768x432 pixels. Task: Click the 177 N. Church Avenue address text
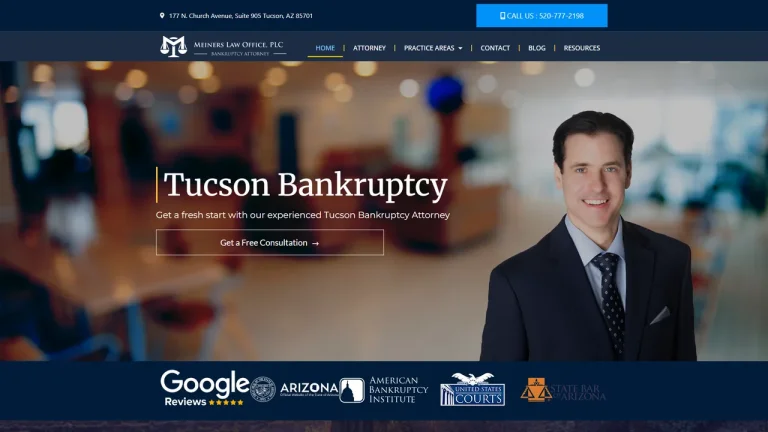pyautogui.click(x=241, y=16)
